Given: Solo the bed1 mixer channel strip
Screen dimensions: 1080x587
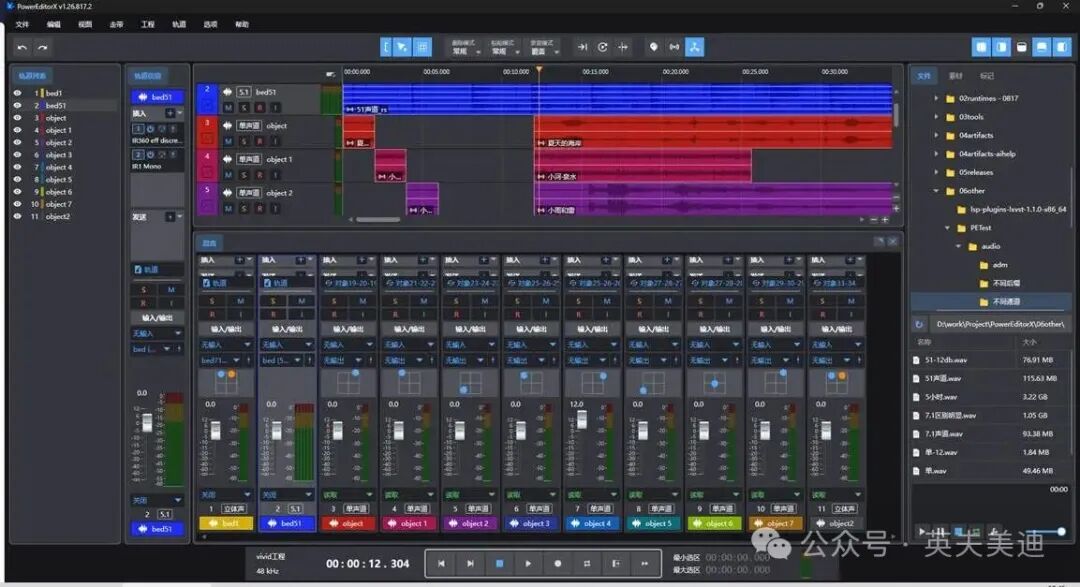Looking at the screenshot, I should [x=212, y=301].
